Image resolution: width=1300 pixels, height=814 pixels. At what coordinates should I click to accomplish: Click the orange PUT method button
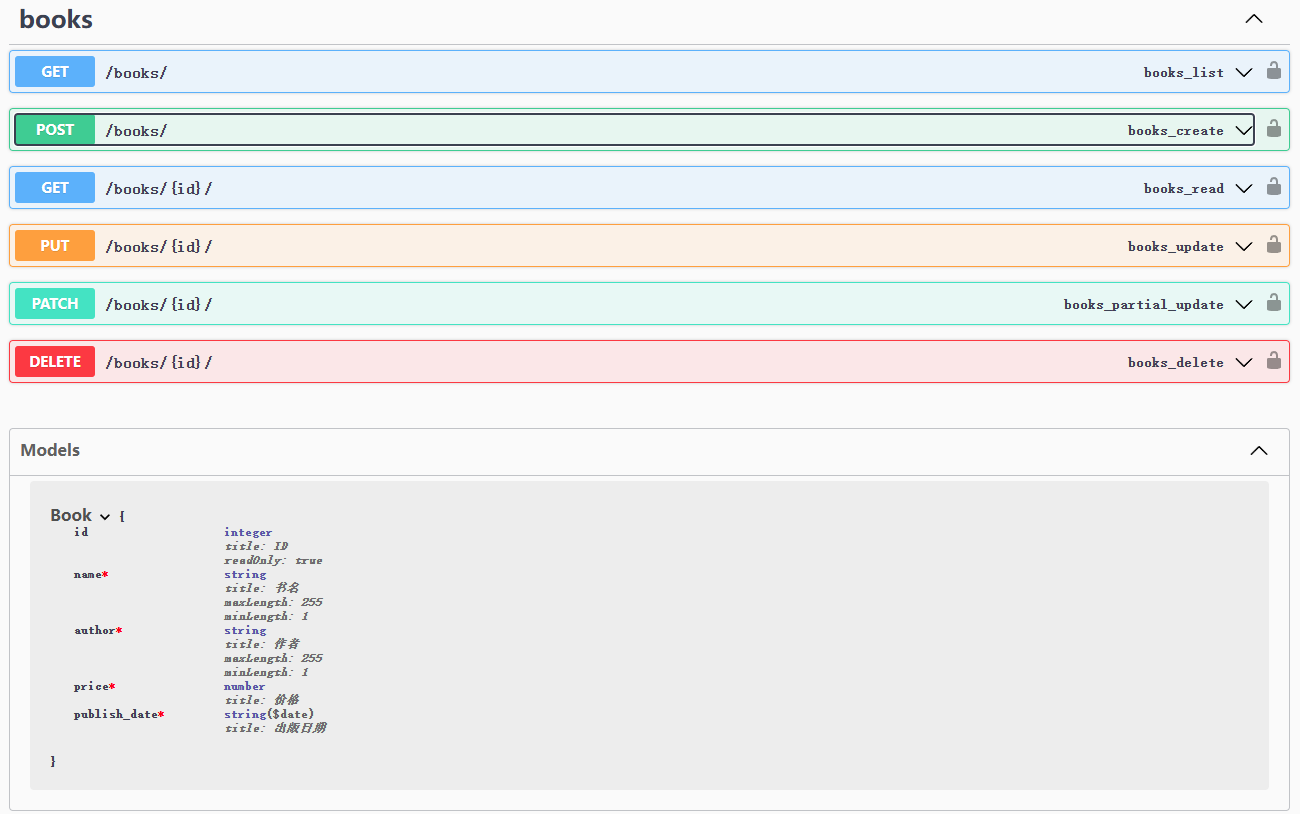pyautogui.click(x=55, y=246)
